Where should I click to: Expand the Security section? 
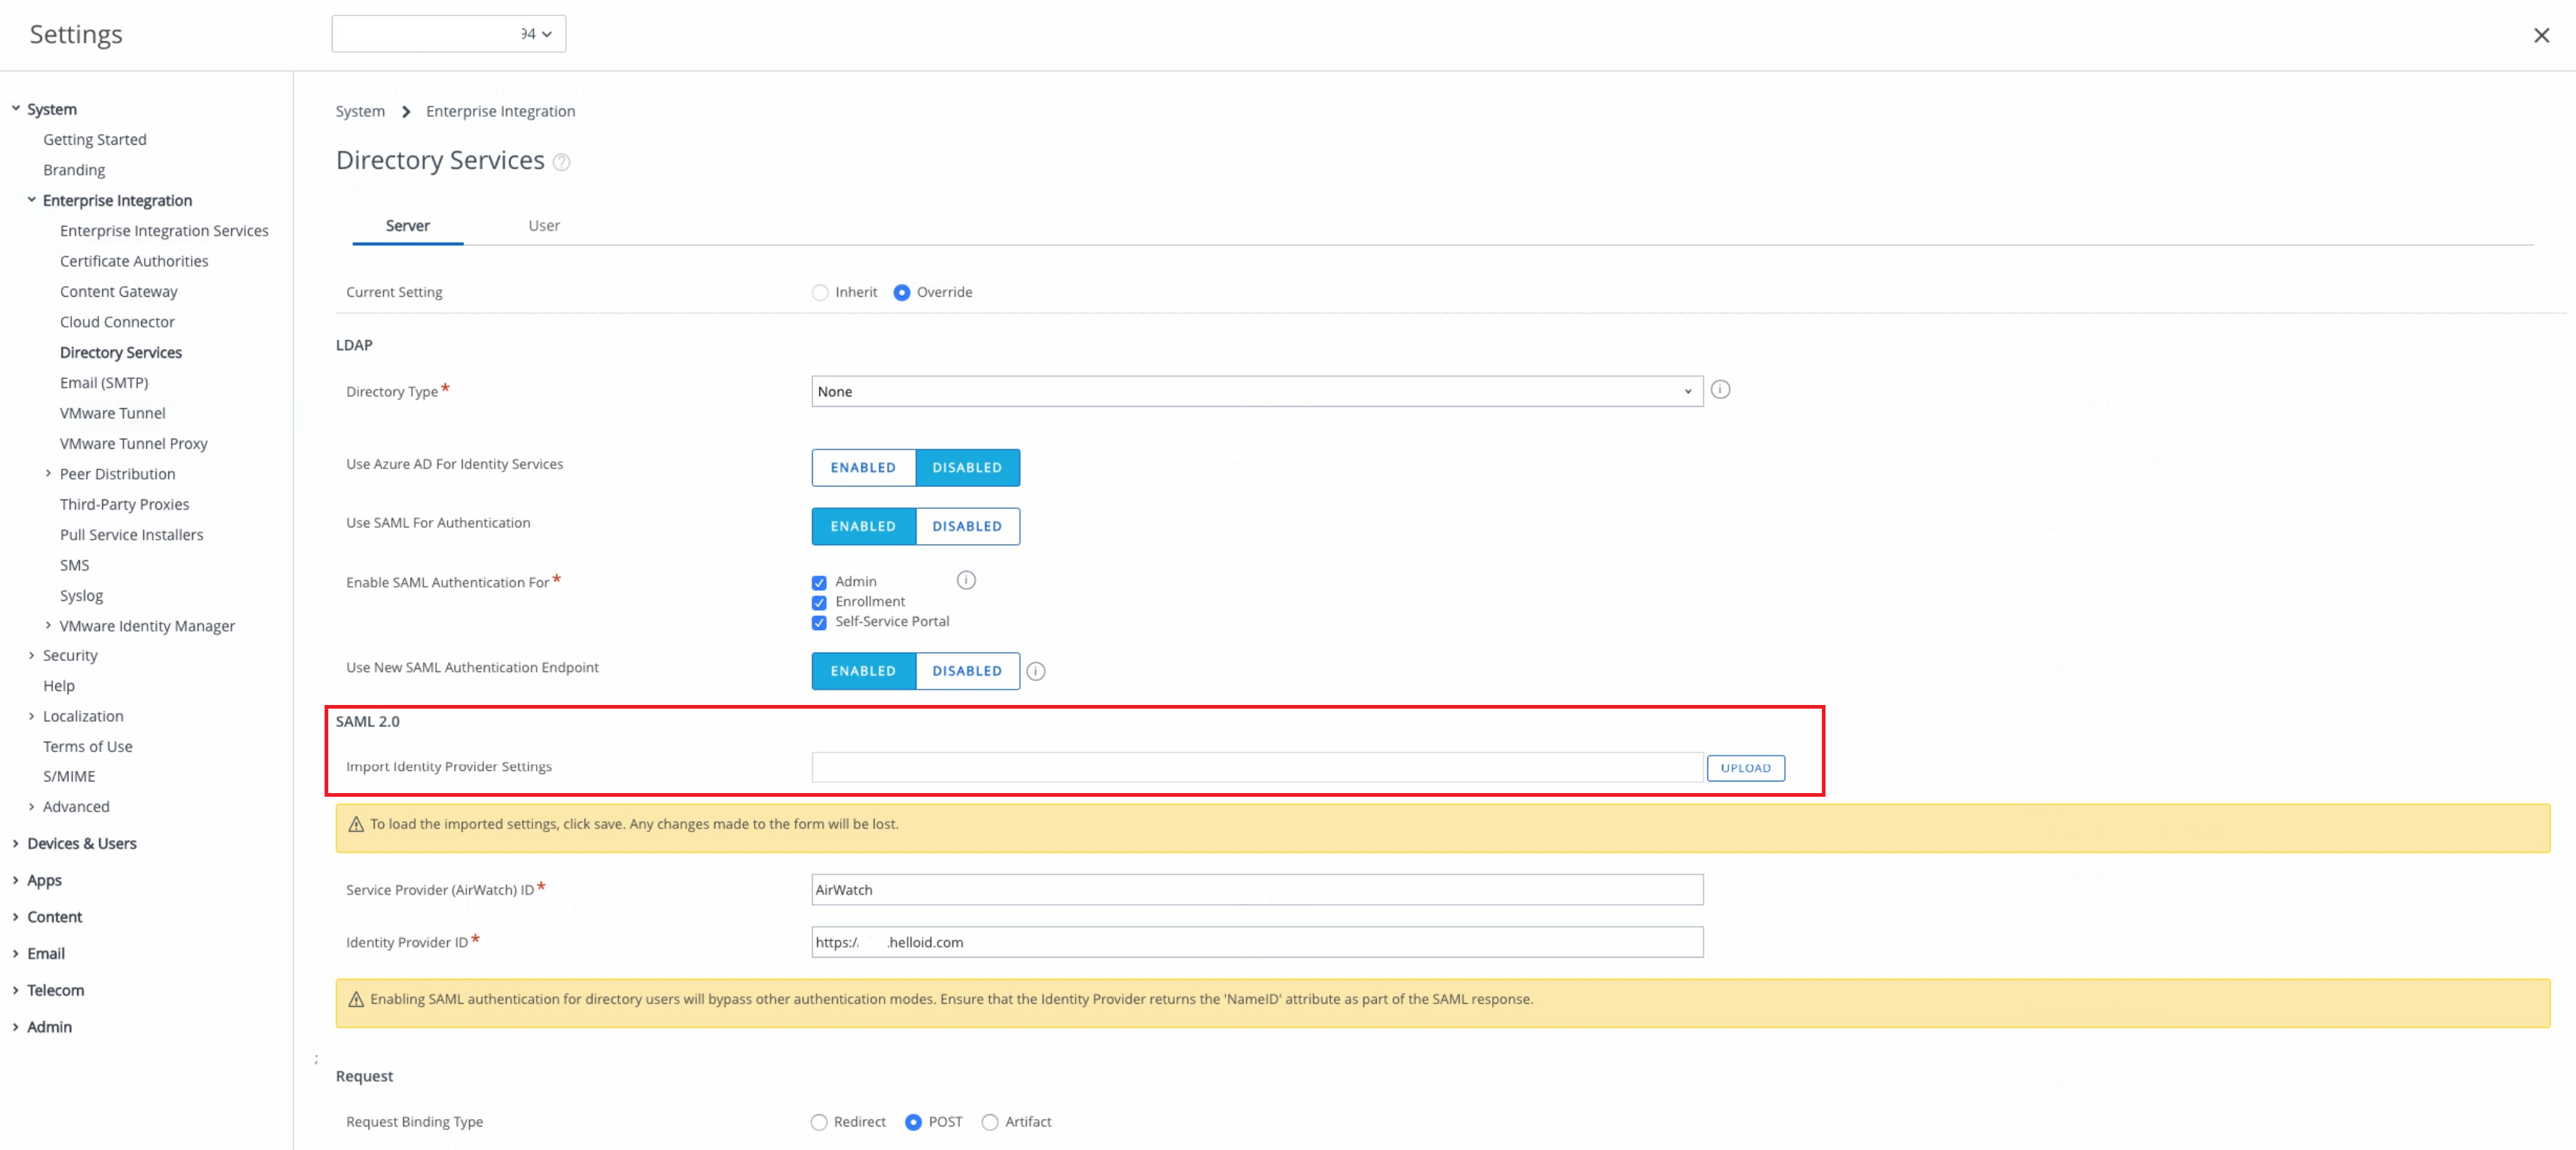coord(32,656)
